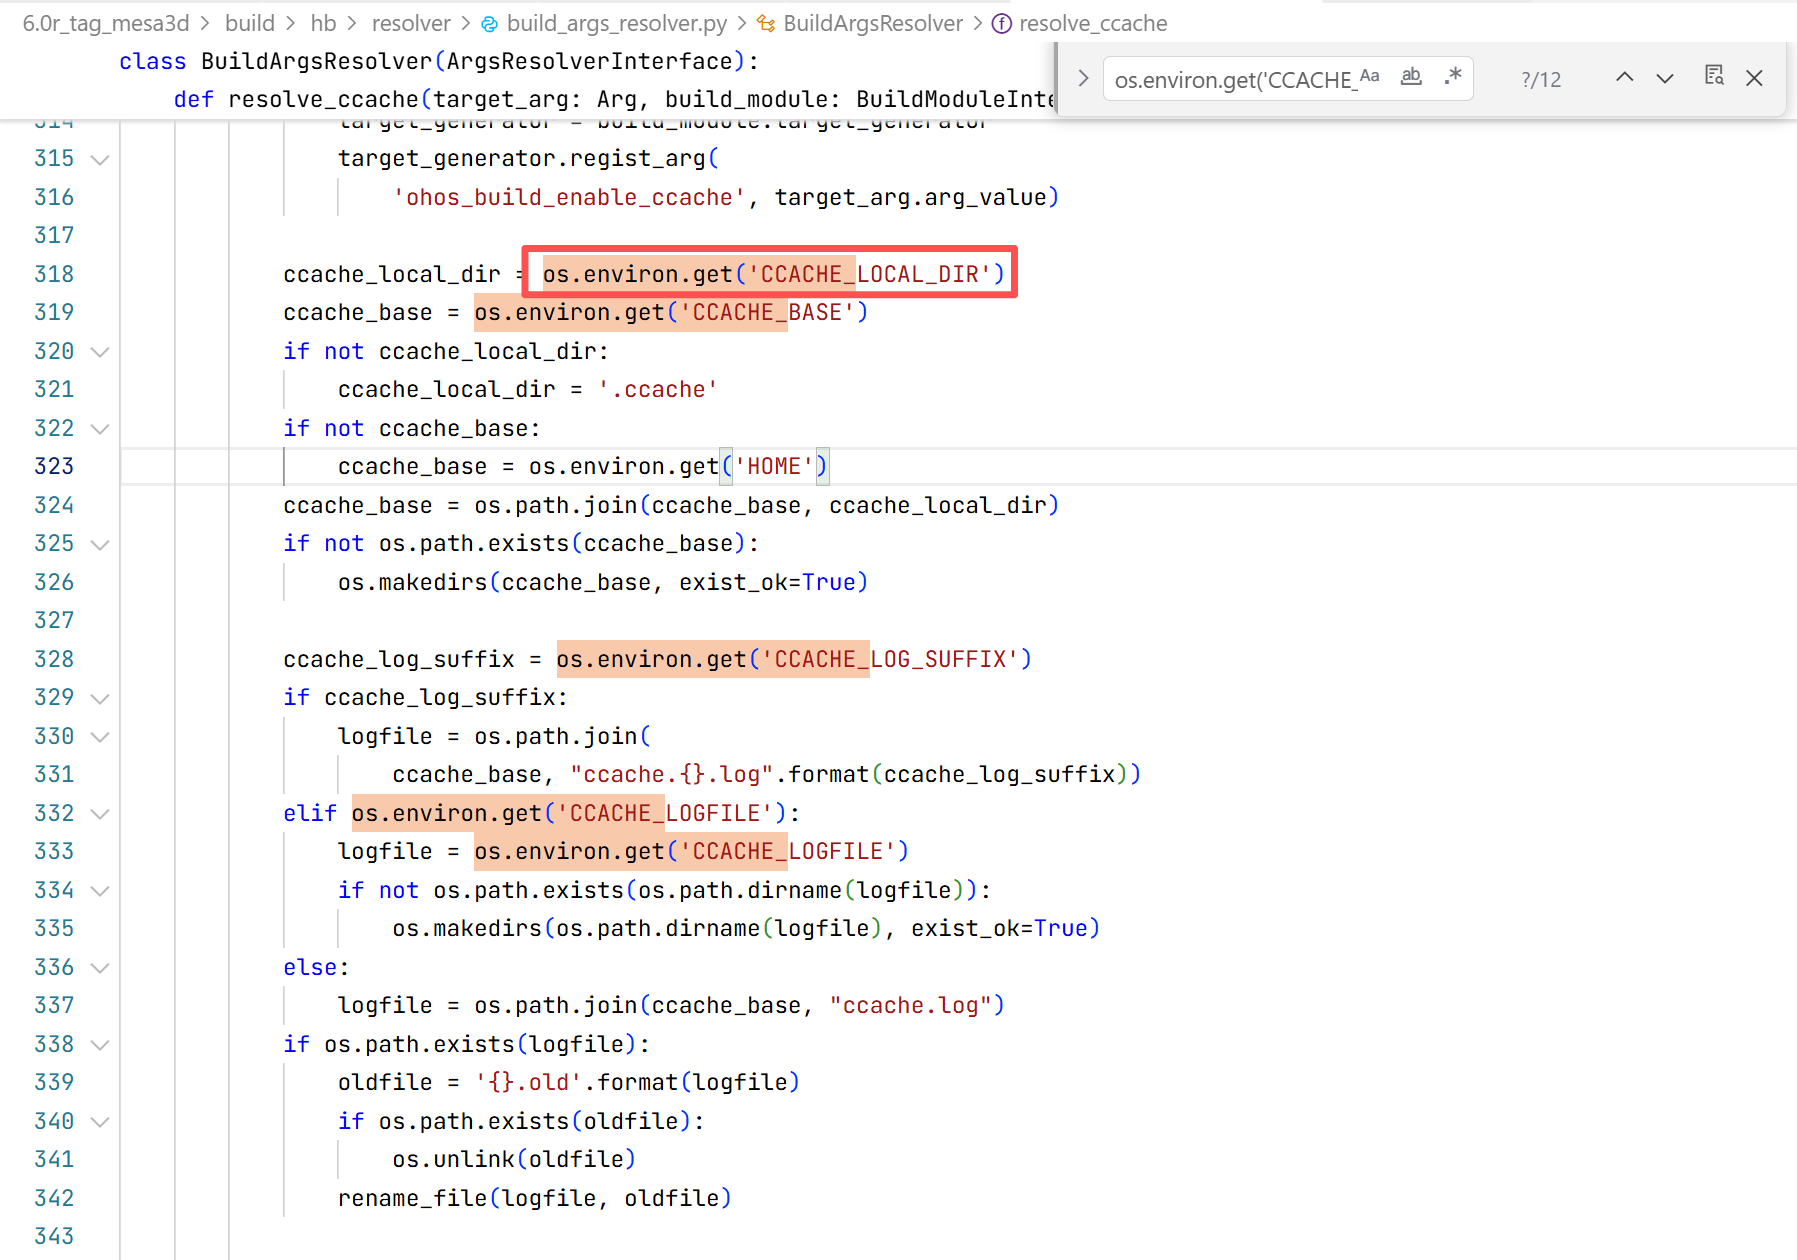Image resolution: width=1797 pixels, height=1260 pixels.
Task: Click ccache_log_suffix variable on line 329
Action: (440, 697)
